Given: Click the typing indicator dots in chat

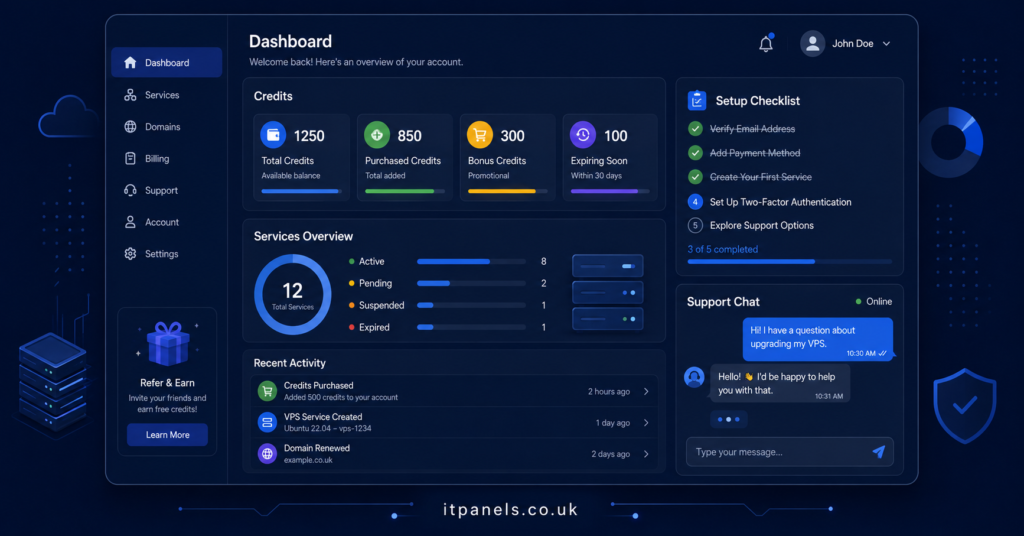Looking at the screenshot, I should 728,419.
